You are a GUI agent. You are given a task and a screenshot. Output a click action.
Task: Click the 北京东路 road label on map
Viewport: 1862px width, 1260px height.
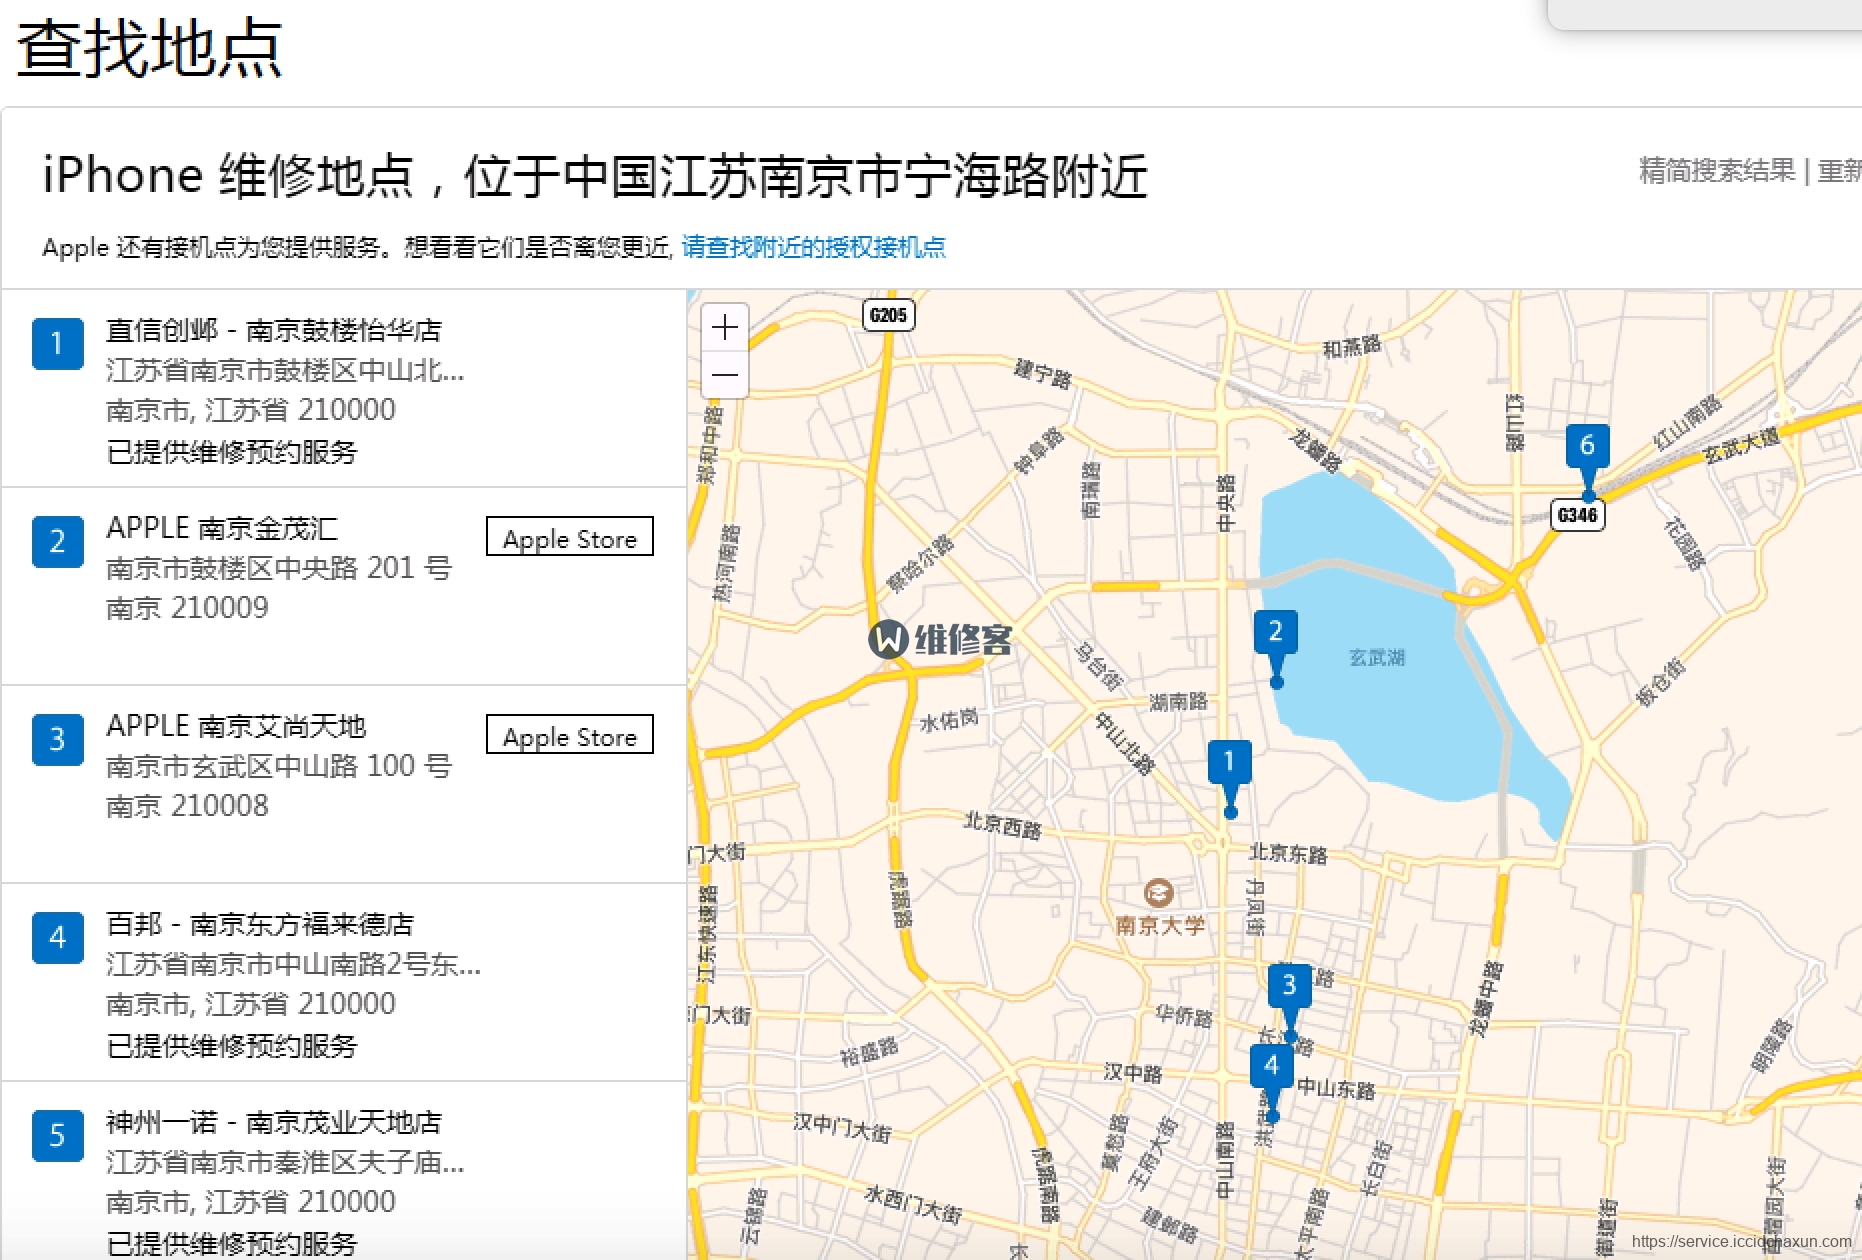[1288, 853]
